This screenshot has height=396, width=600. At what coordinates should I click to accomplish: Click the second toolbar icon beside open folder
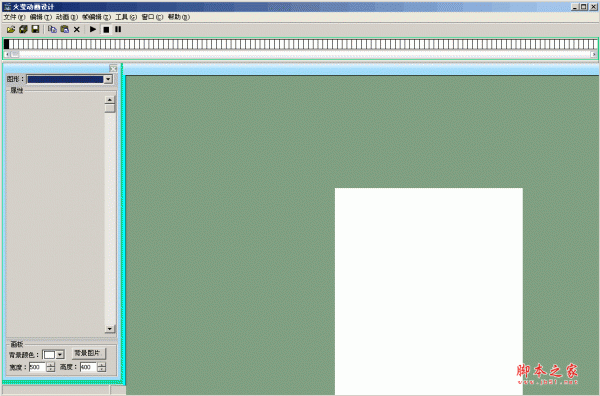click(x=23, y=29)
